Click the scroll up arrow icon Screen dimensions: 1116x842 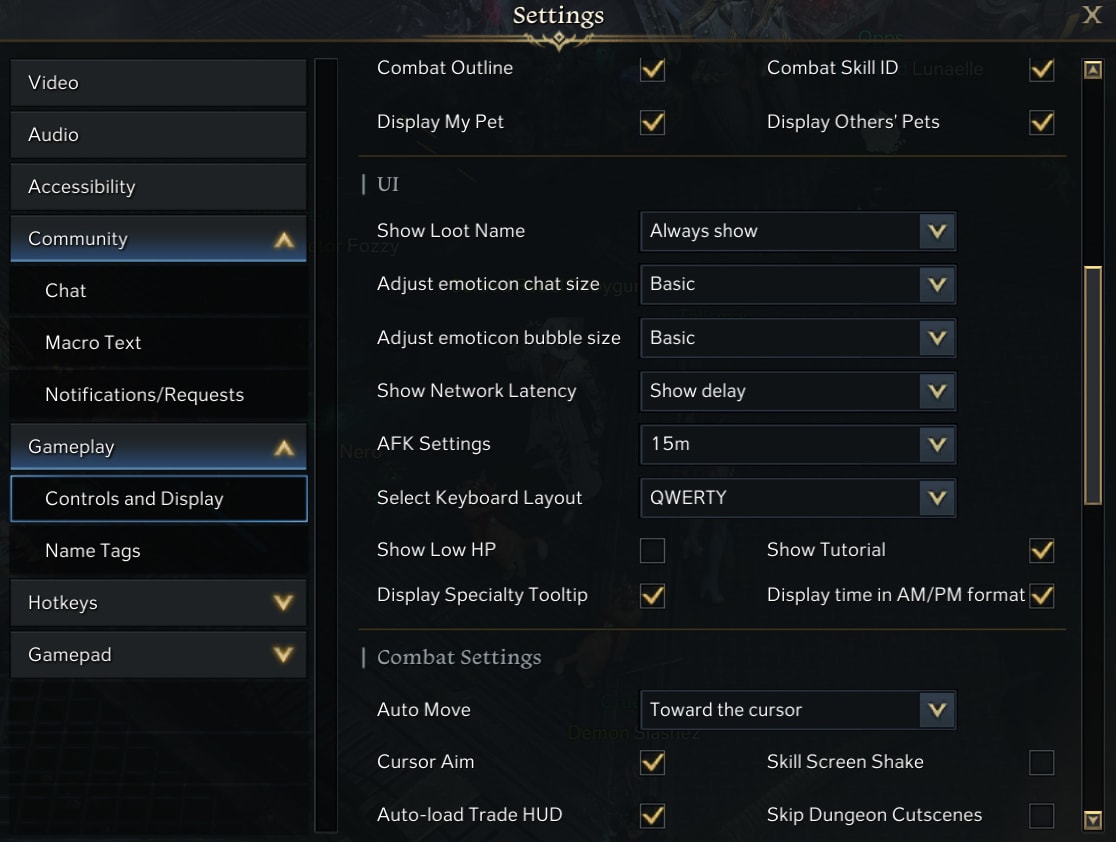click(1093, 70)
